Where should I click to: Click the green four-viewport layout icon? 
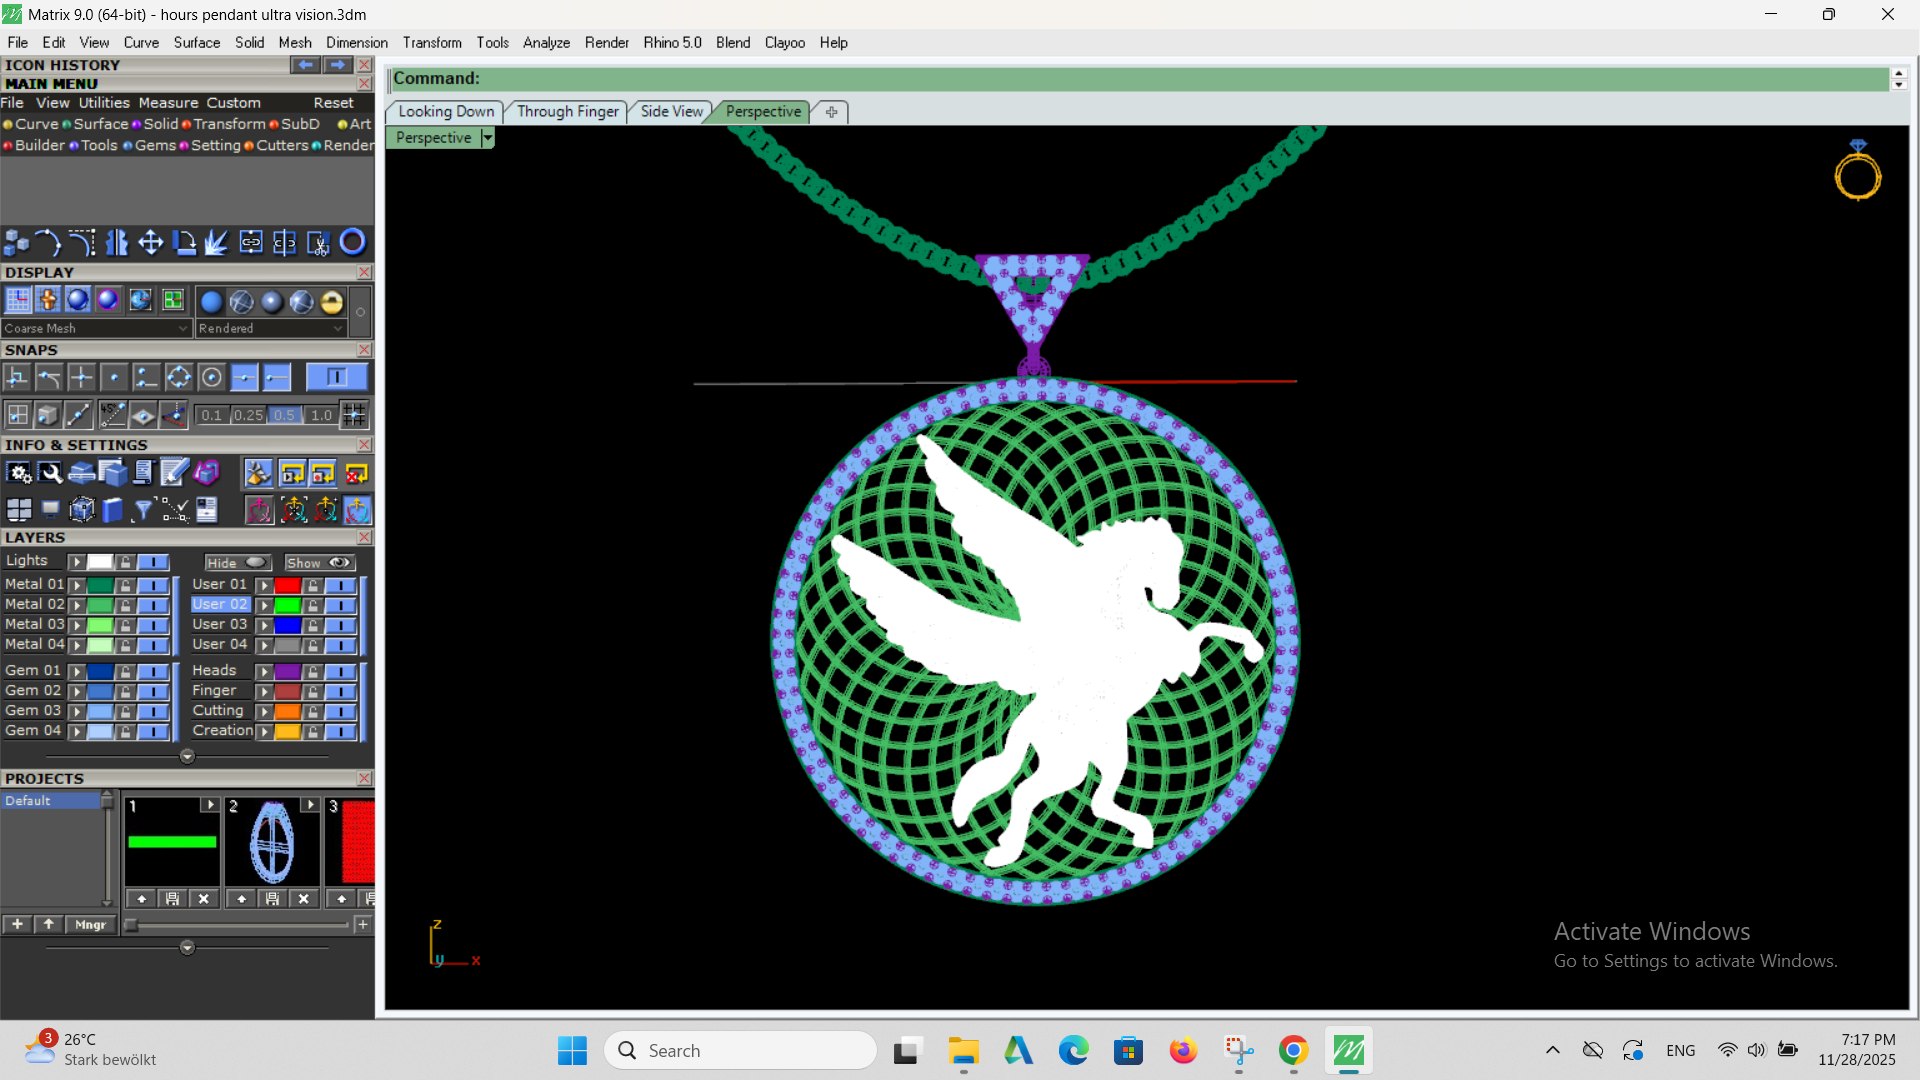(172, 301)
